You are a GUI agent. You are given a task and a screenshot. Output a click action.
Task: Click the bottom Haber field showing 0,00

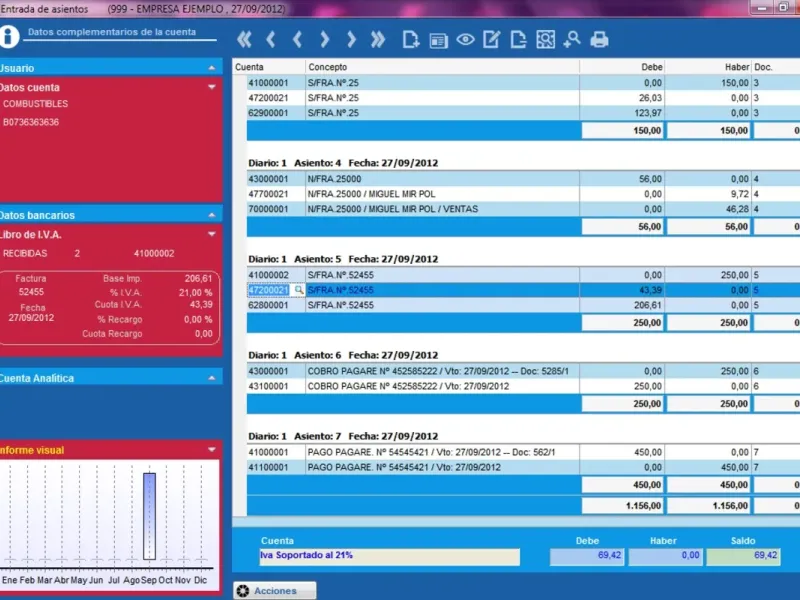[x=665, y=556]
